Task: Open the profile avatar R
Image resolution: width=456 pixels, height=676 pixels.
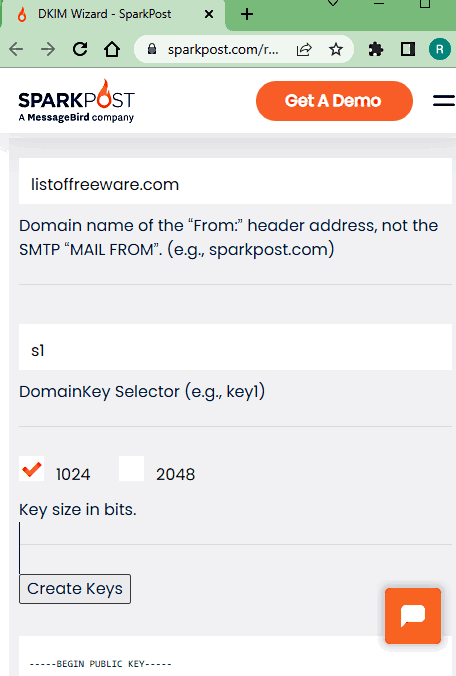Action: (x=439, y=49)
